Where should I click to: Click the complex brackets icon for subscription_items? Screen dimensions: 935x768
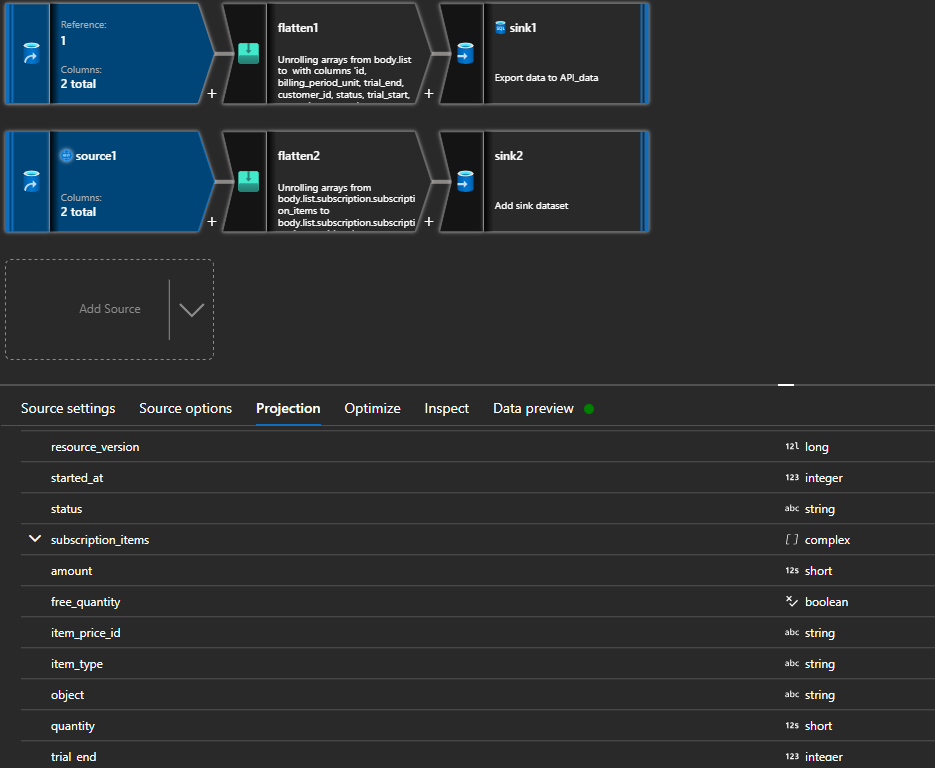click(x=792, y=539)
